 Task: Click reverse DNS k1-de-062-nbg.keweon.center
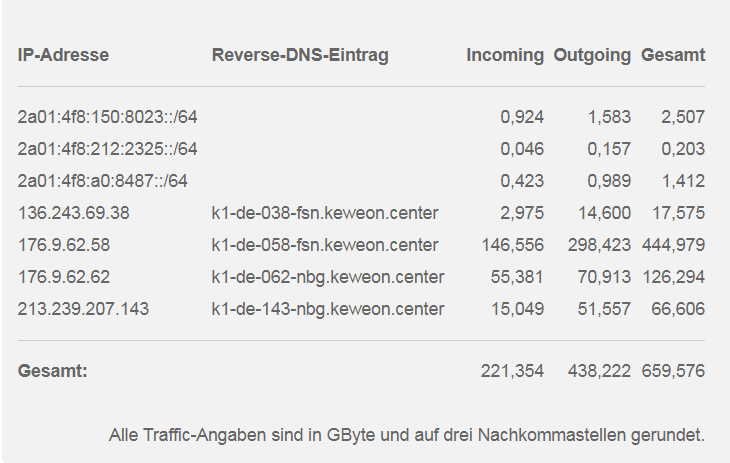point(328,277)
